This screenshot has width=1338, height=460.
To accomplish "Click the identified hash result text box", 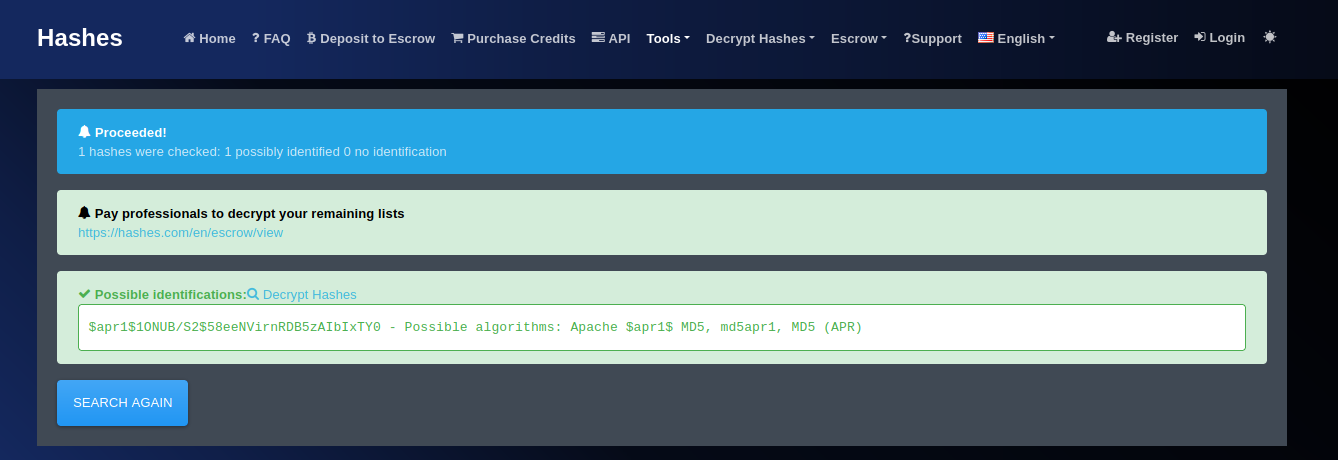I will coord(661,327).
